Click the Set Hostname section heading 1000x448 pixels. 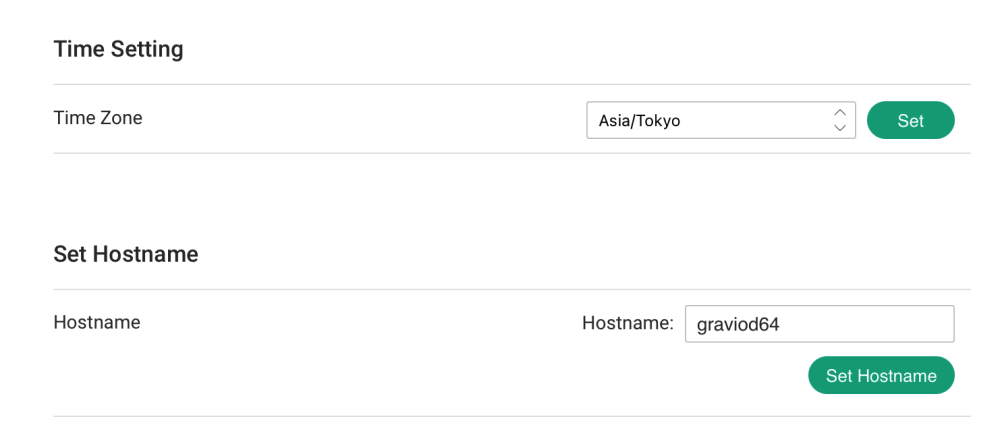pos(126,254)
